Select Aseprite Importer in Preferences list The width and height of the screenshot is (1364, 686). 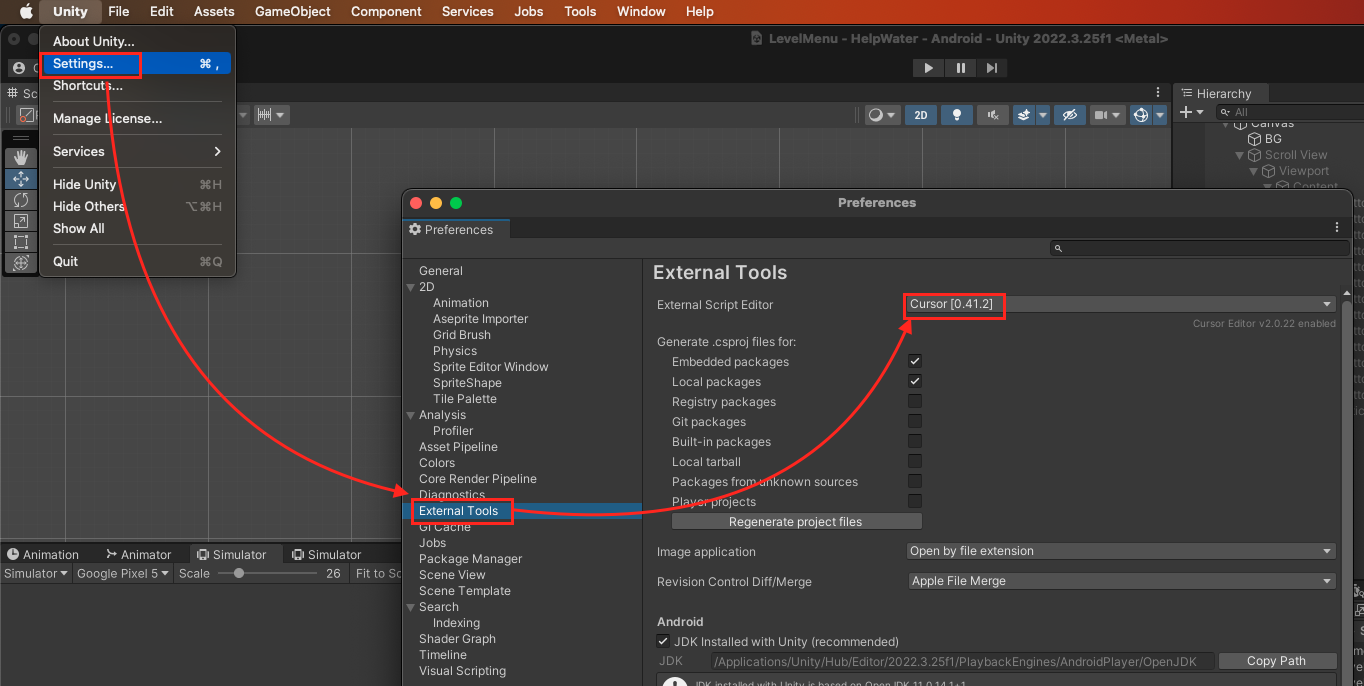(480, 319)
